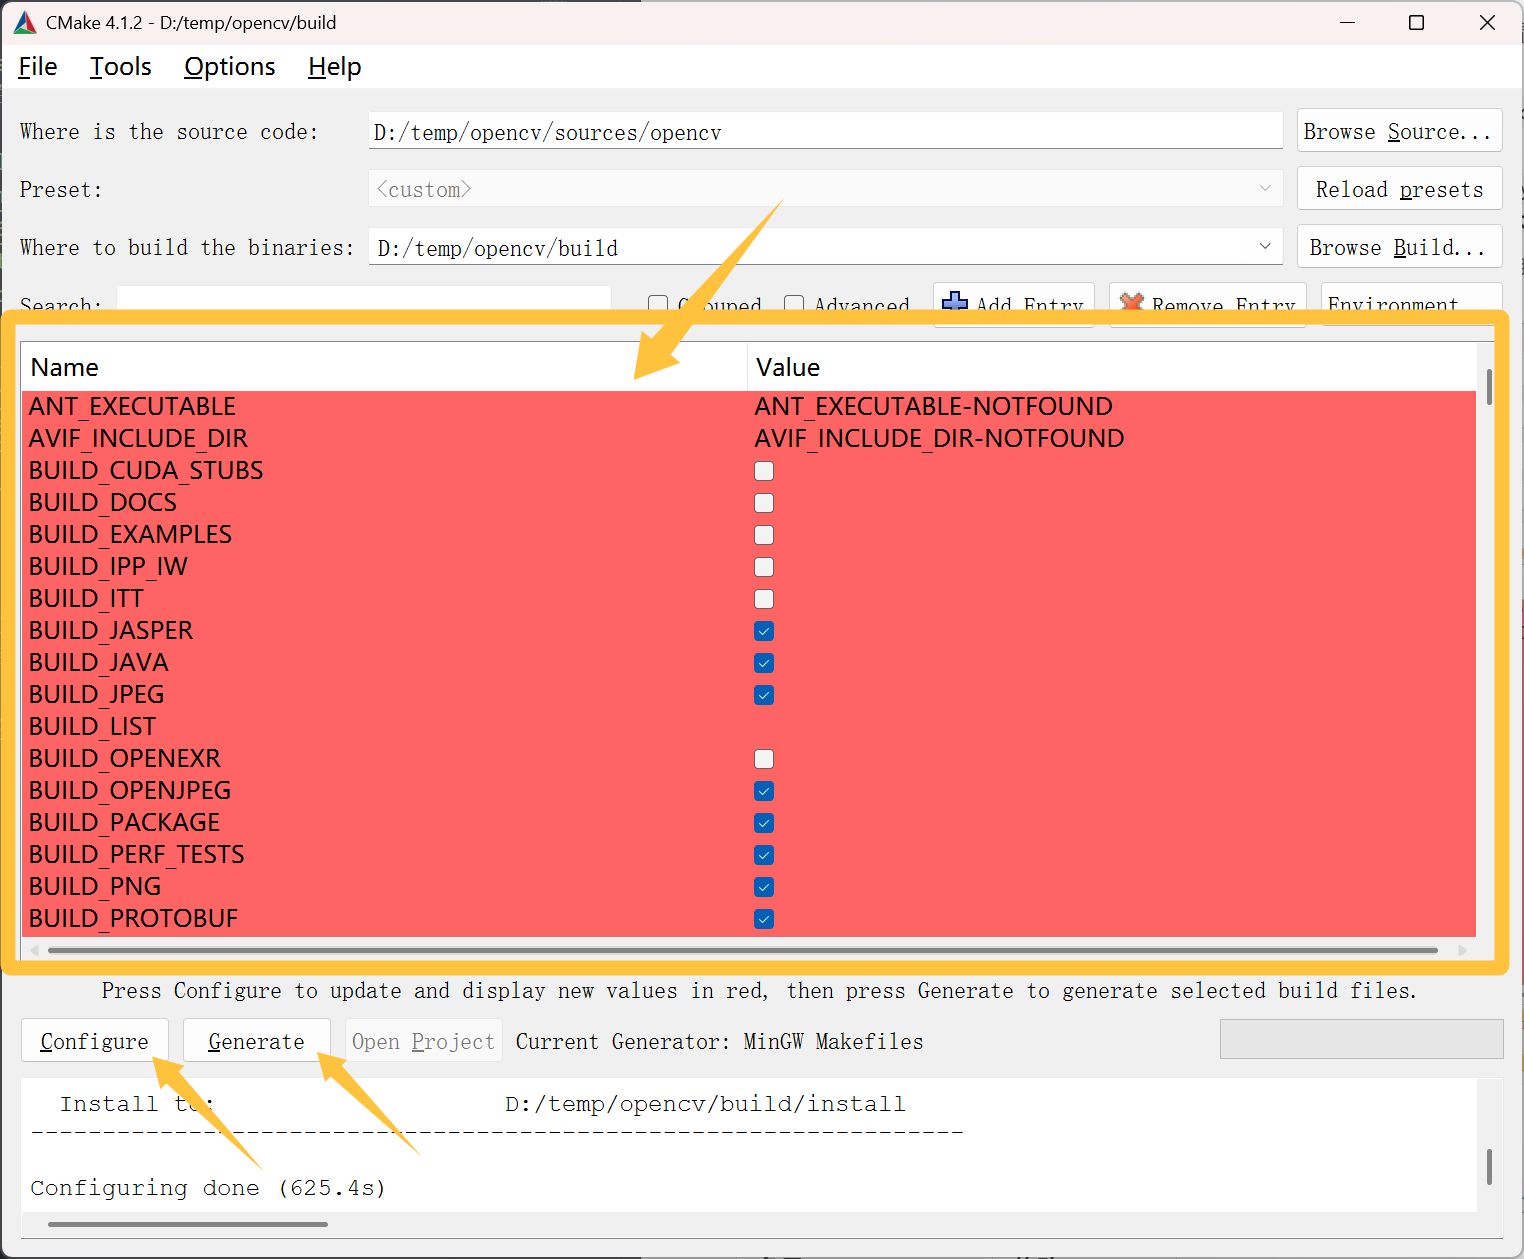1524x1259 pixels.
Task: Open the Options menu
Action: click(x=229, y=66)
